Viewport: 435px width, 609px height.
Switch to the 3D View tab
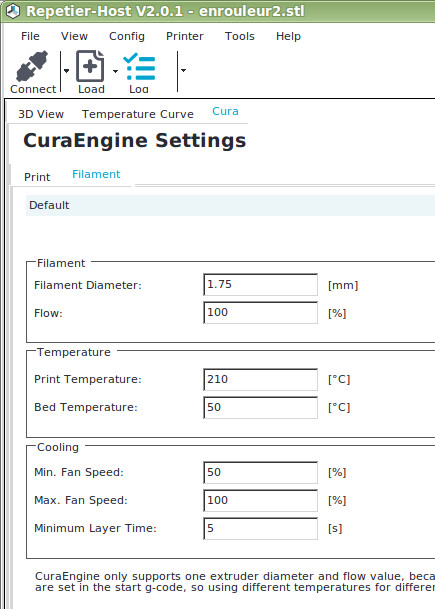41,114
